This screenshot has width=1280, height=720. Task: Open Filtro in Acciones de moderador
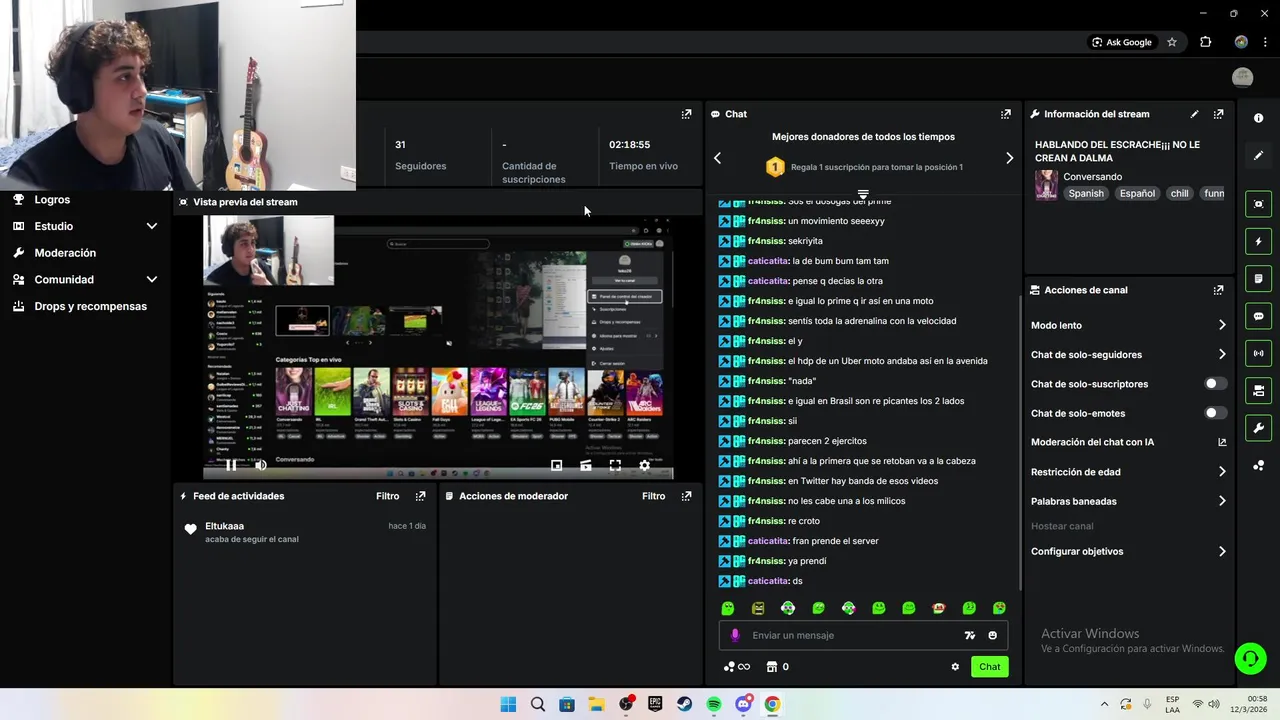point(653,496)
